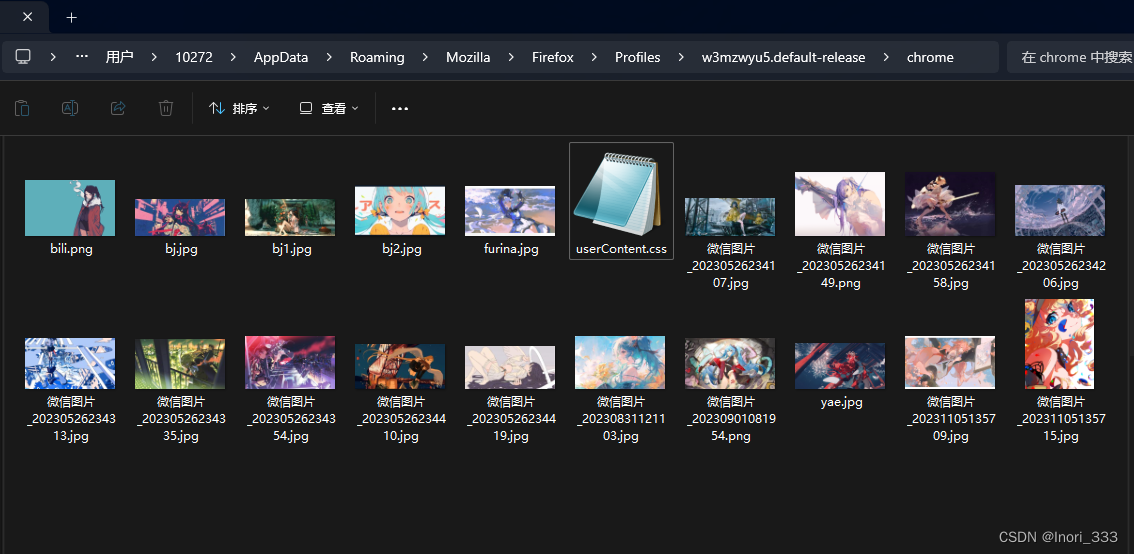Screen dimensions: 1134x554
Task: Go to AppData in the breadcrumb path
Action: point(281,57)
